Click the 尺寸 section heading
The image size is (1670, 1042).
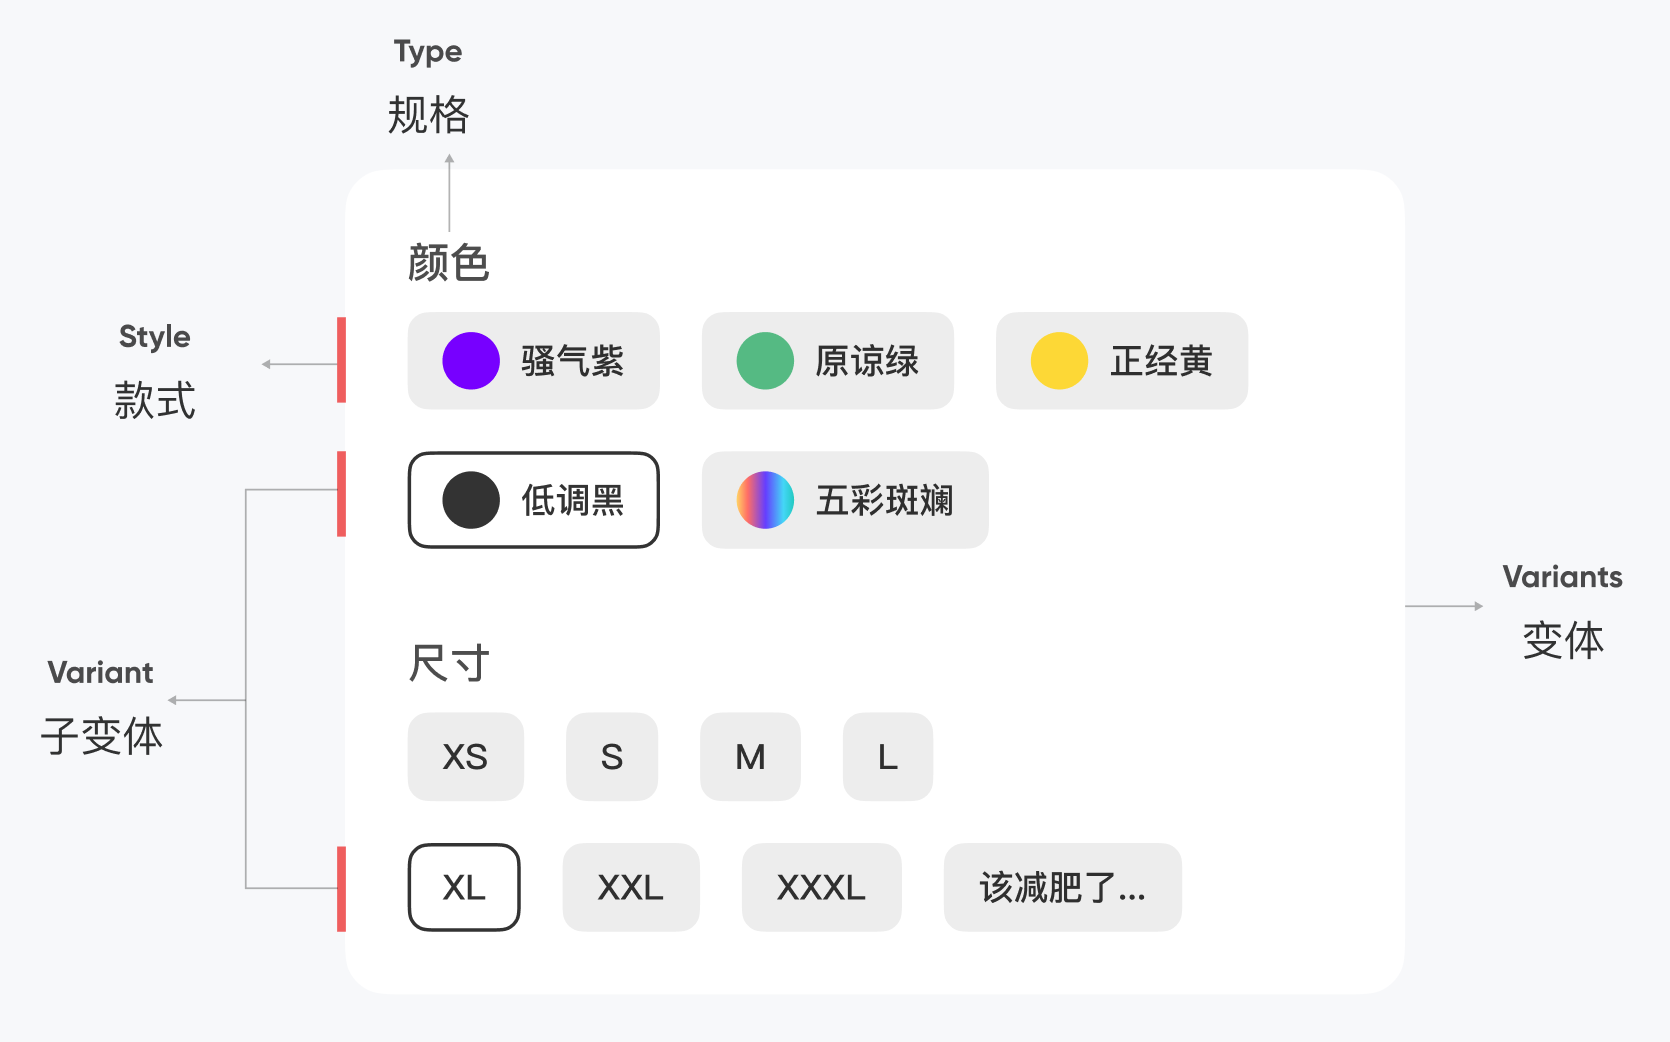449,663
